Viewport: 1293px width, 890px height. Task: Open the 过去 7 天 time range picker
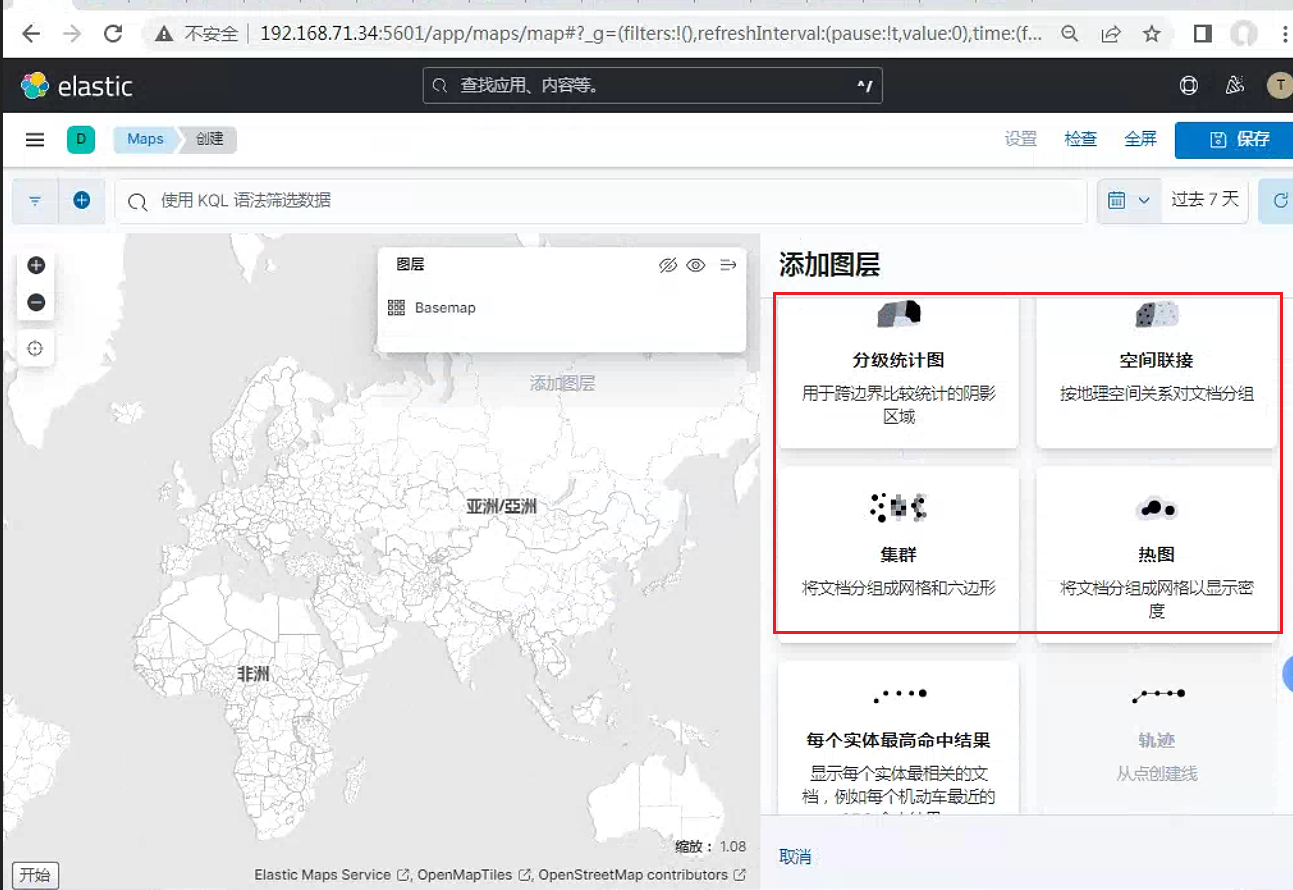(x=1205, y=200)
